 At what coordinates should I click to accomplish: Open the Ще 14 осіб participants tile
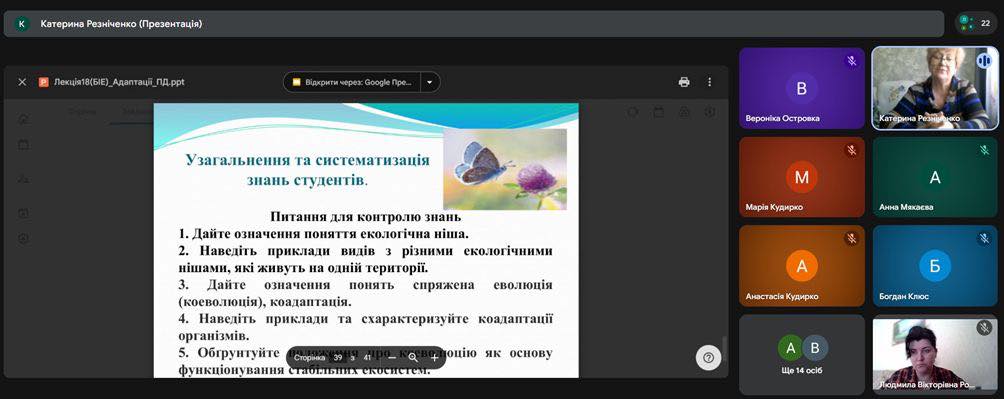802,355
